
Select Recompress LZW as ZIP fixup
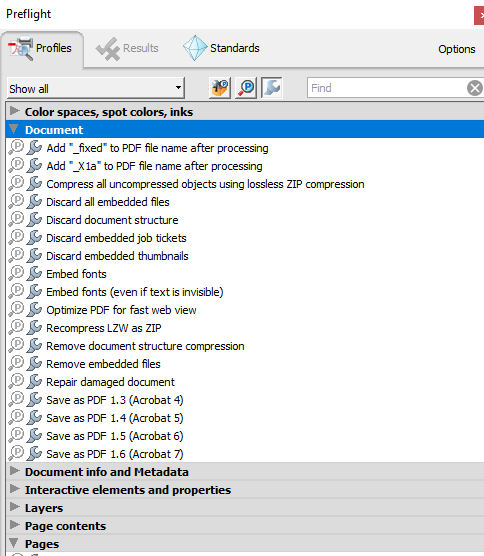pos(104,328)
